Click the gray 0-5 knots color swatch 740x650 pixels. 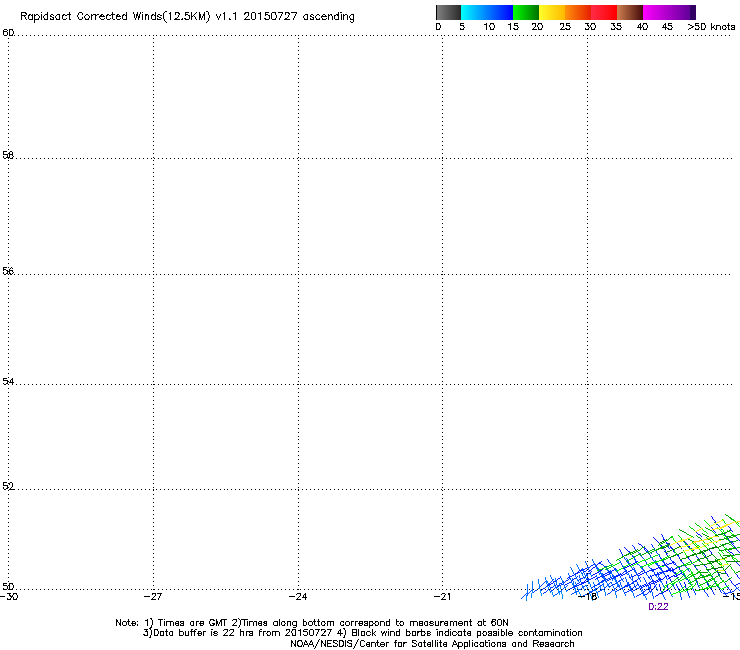pos(448,12)
